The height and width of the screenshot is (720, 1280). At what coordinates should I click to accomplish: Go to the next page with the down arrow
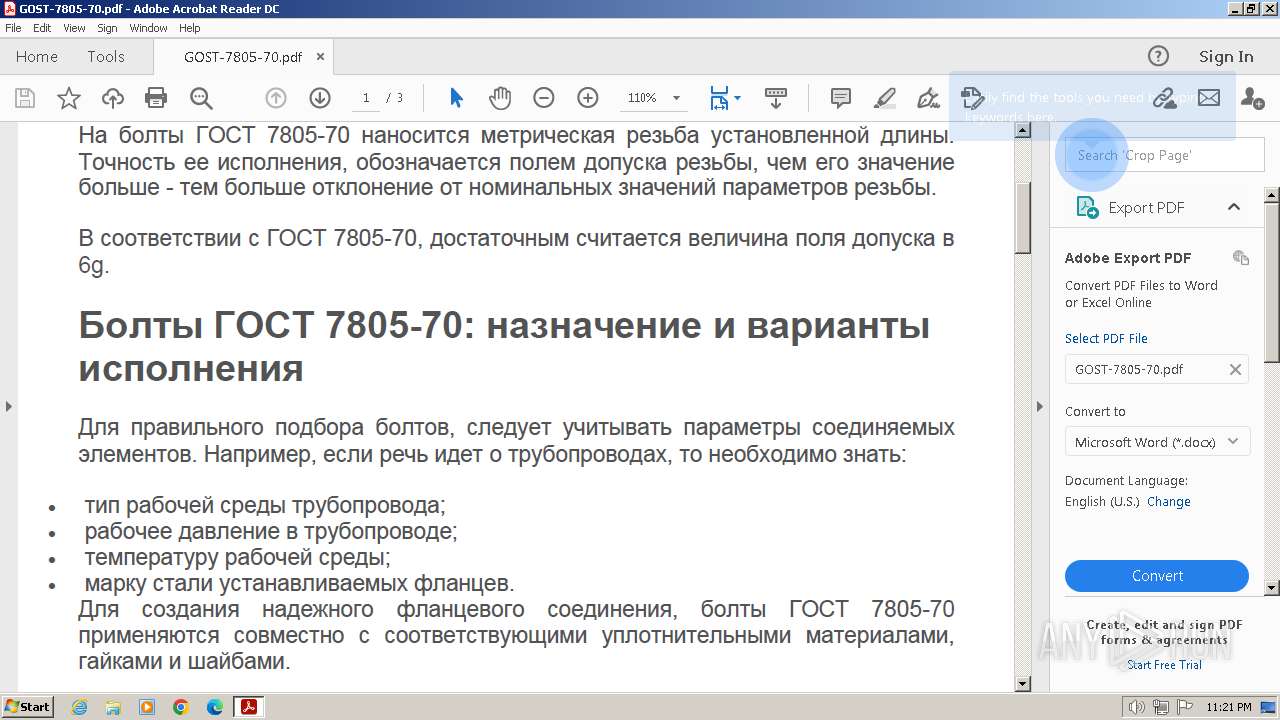pyautogui.click(x=320, y=98)
